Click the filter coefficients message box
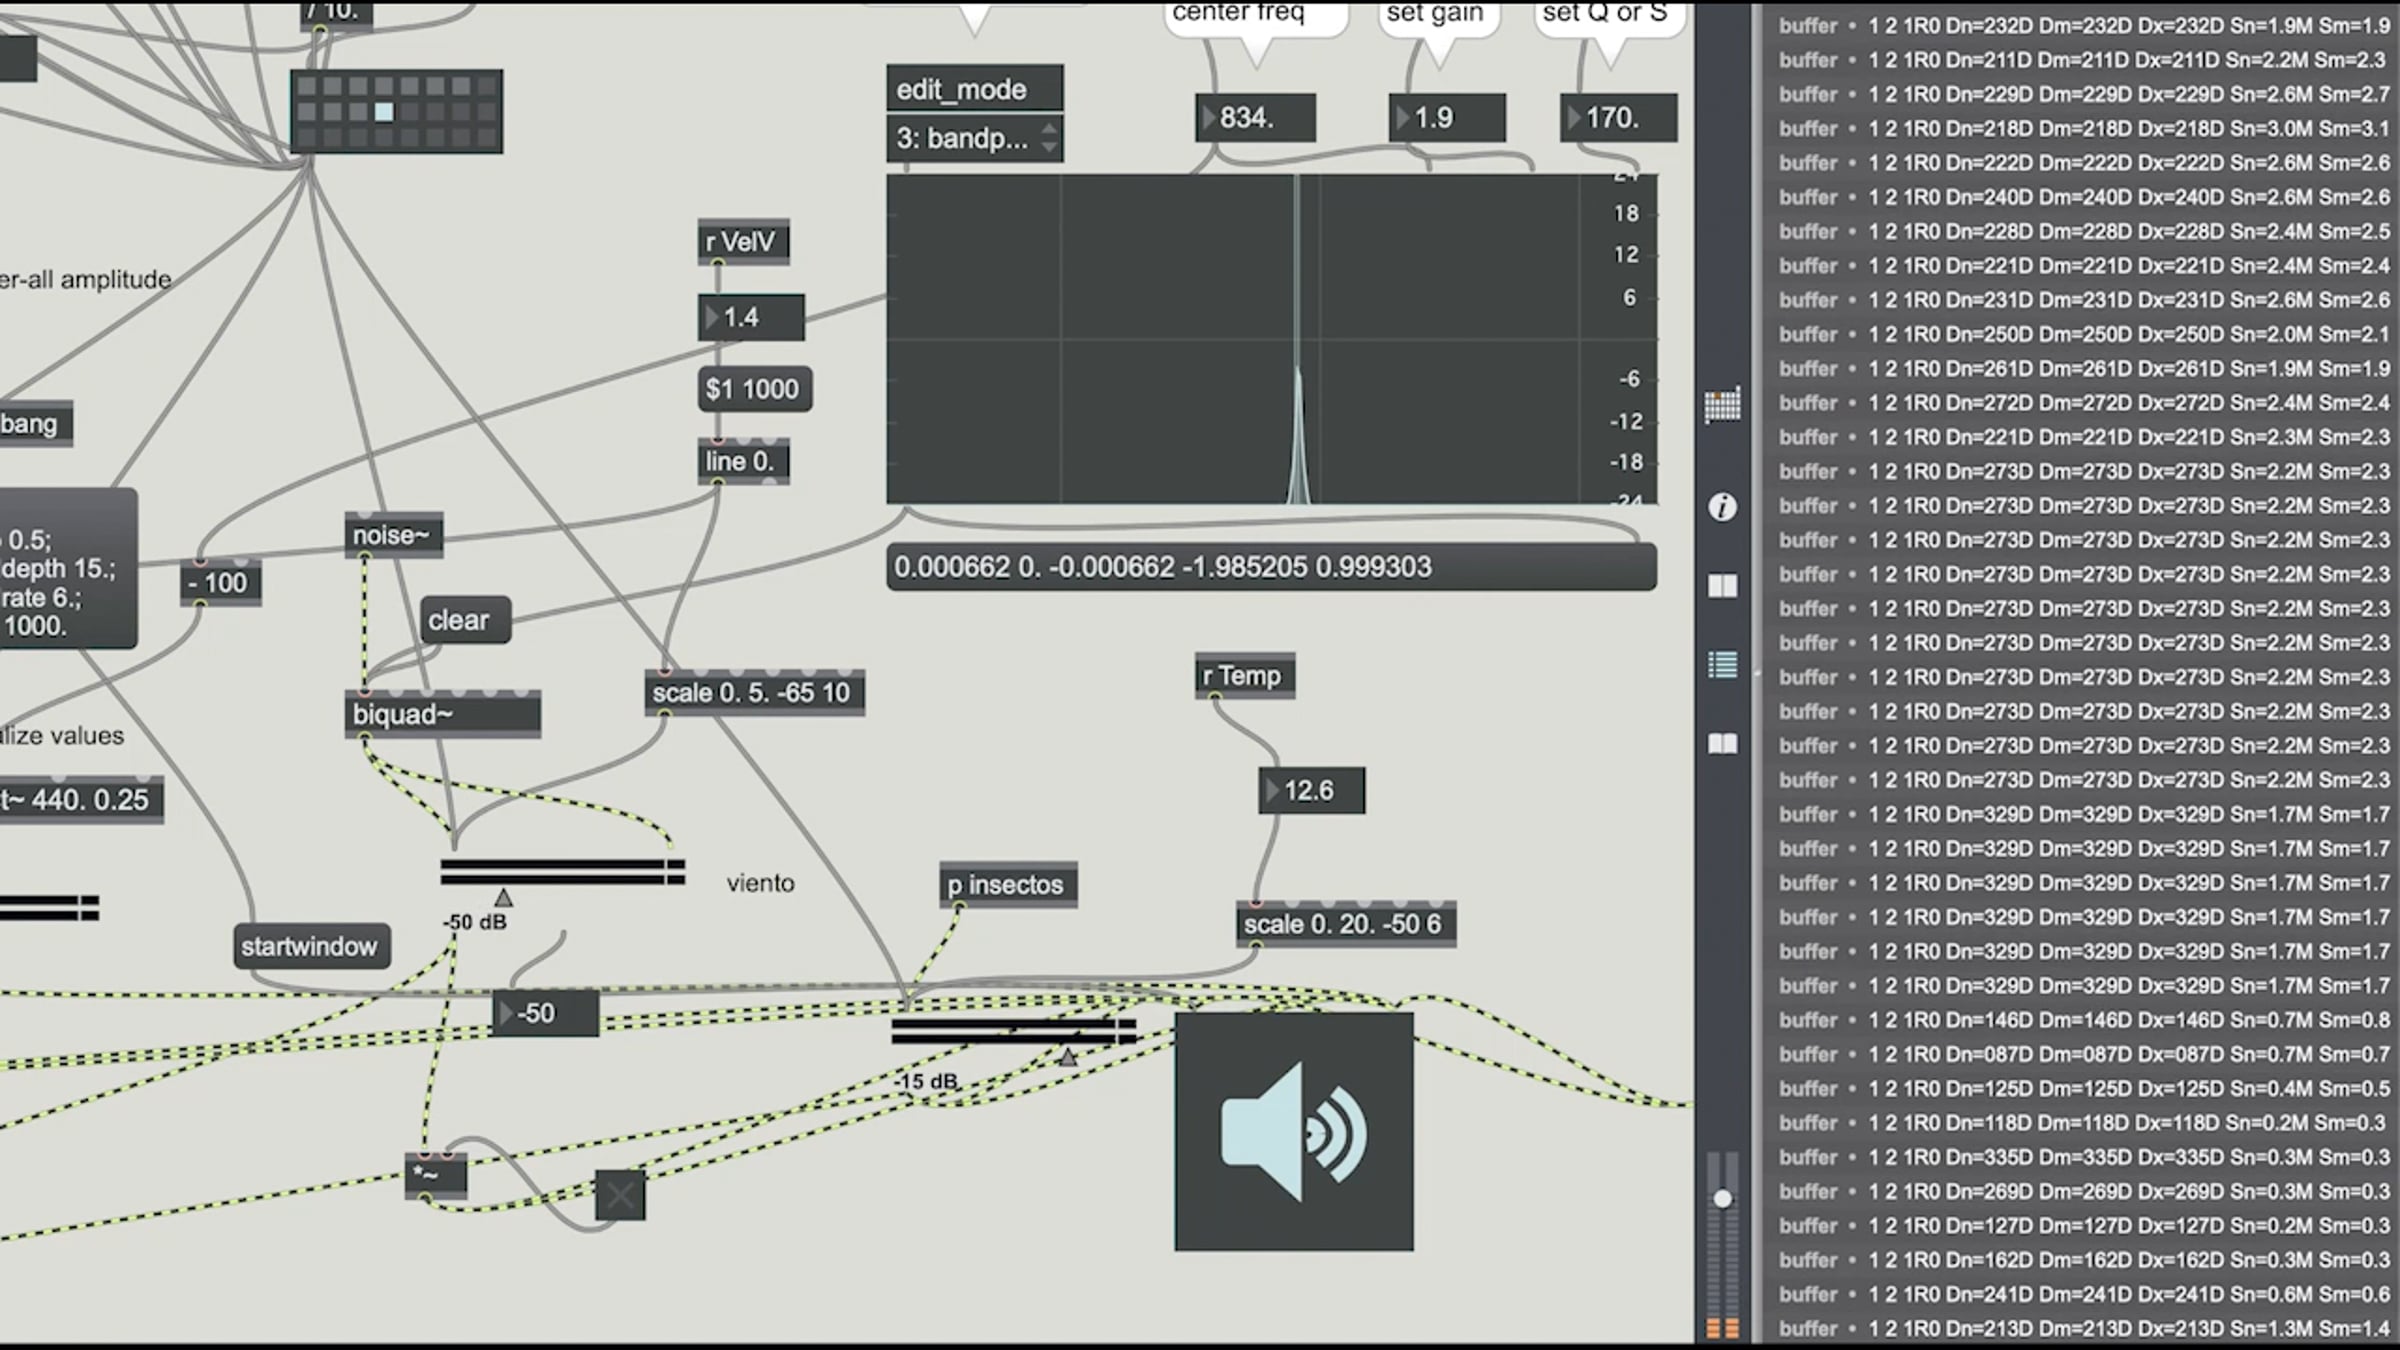 1271,567
